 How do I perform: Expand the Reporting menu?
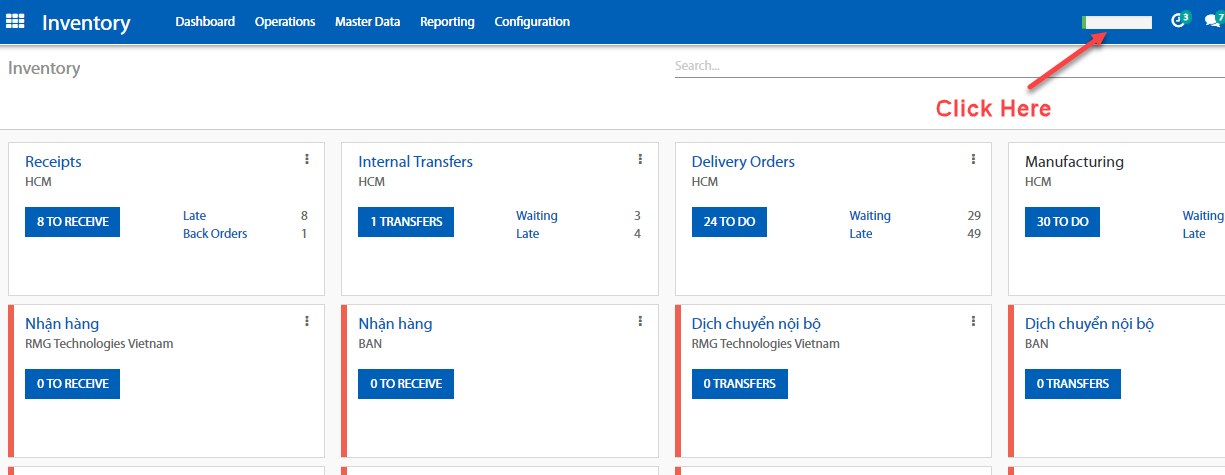pos(447,22)
